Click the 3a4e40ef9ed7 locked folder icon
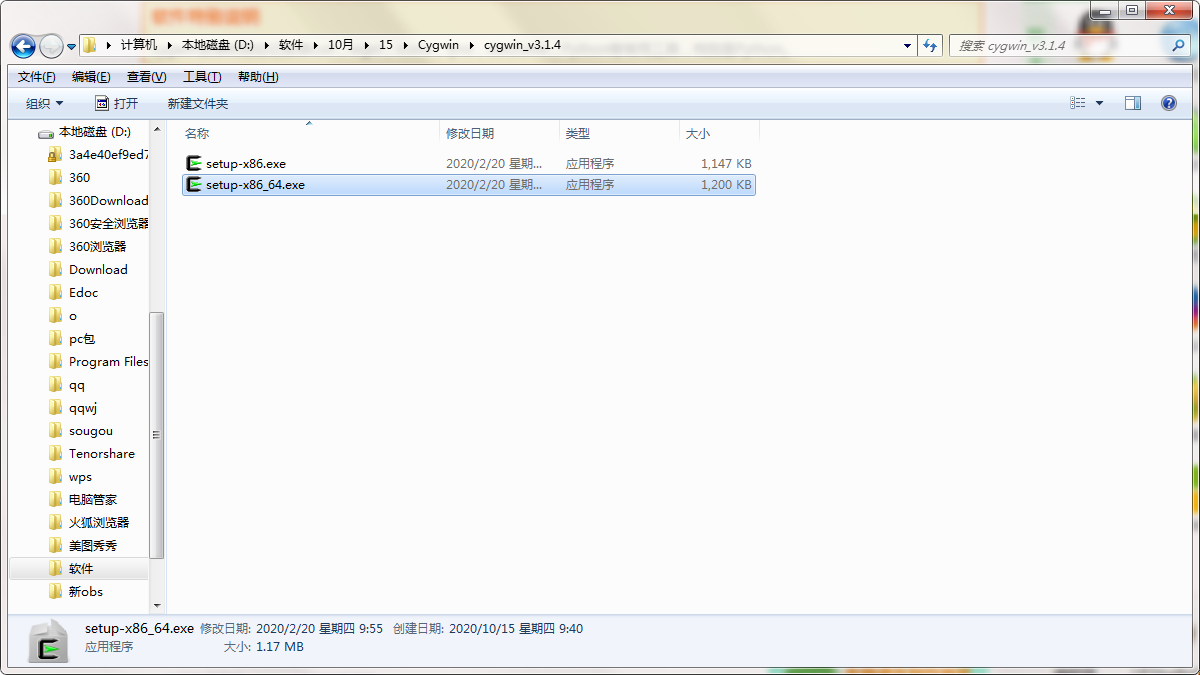 (56, 154)
